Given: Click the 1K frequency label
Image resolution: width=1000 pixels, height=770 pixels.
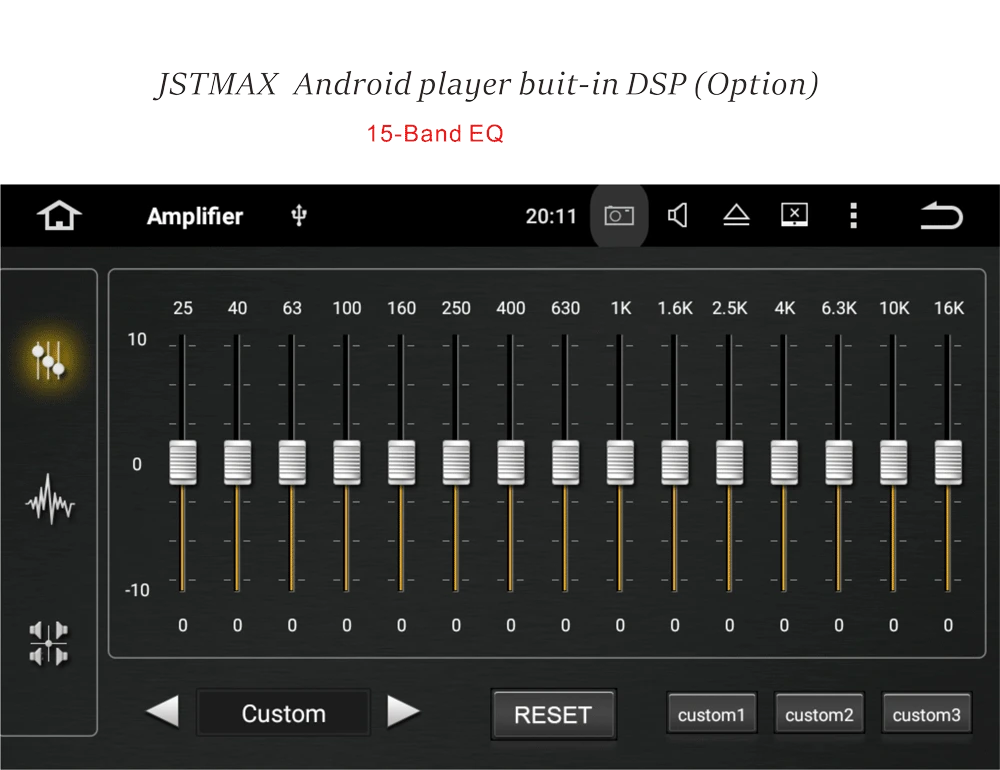Looking at the screenshot, I should coord(621,308).
